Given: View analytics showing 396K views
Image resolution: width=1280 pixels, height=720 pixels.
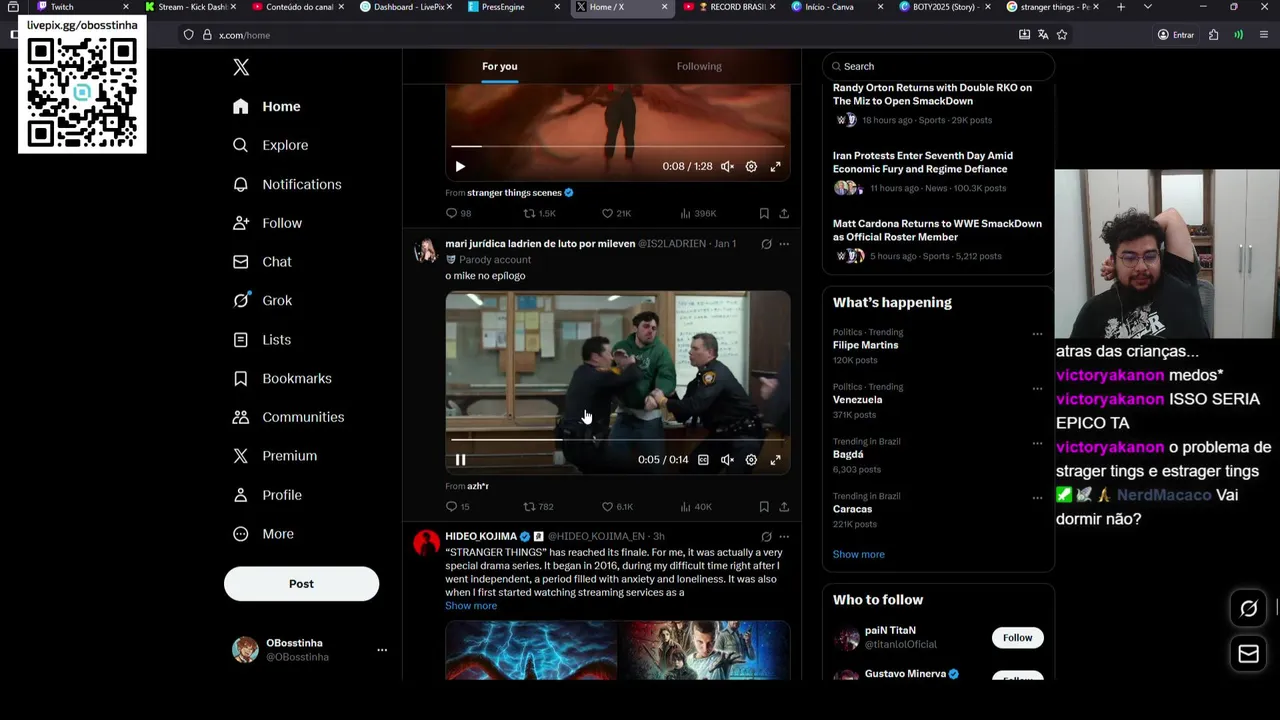Looking at the screenshot, I should pos(698,213).
